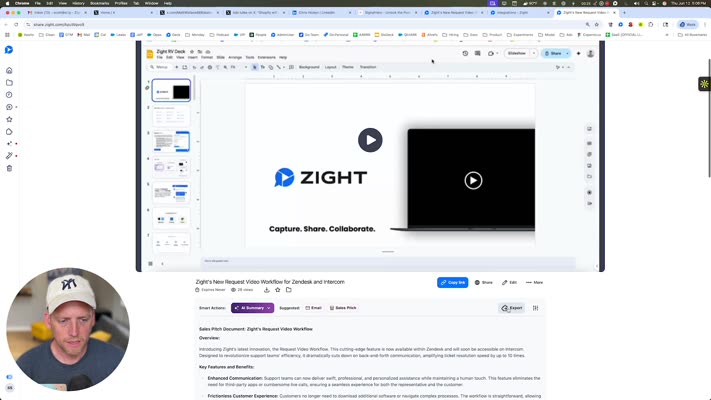Image resolution: width=711 pixels, height=400 pixels.
Task: Click the Transition button in Slides toolbar
Action: (x=368, y=67)
